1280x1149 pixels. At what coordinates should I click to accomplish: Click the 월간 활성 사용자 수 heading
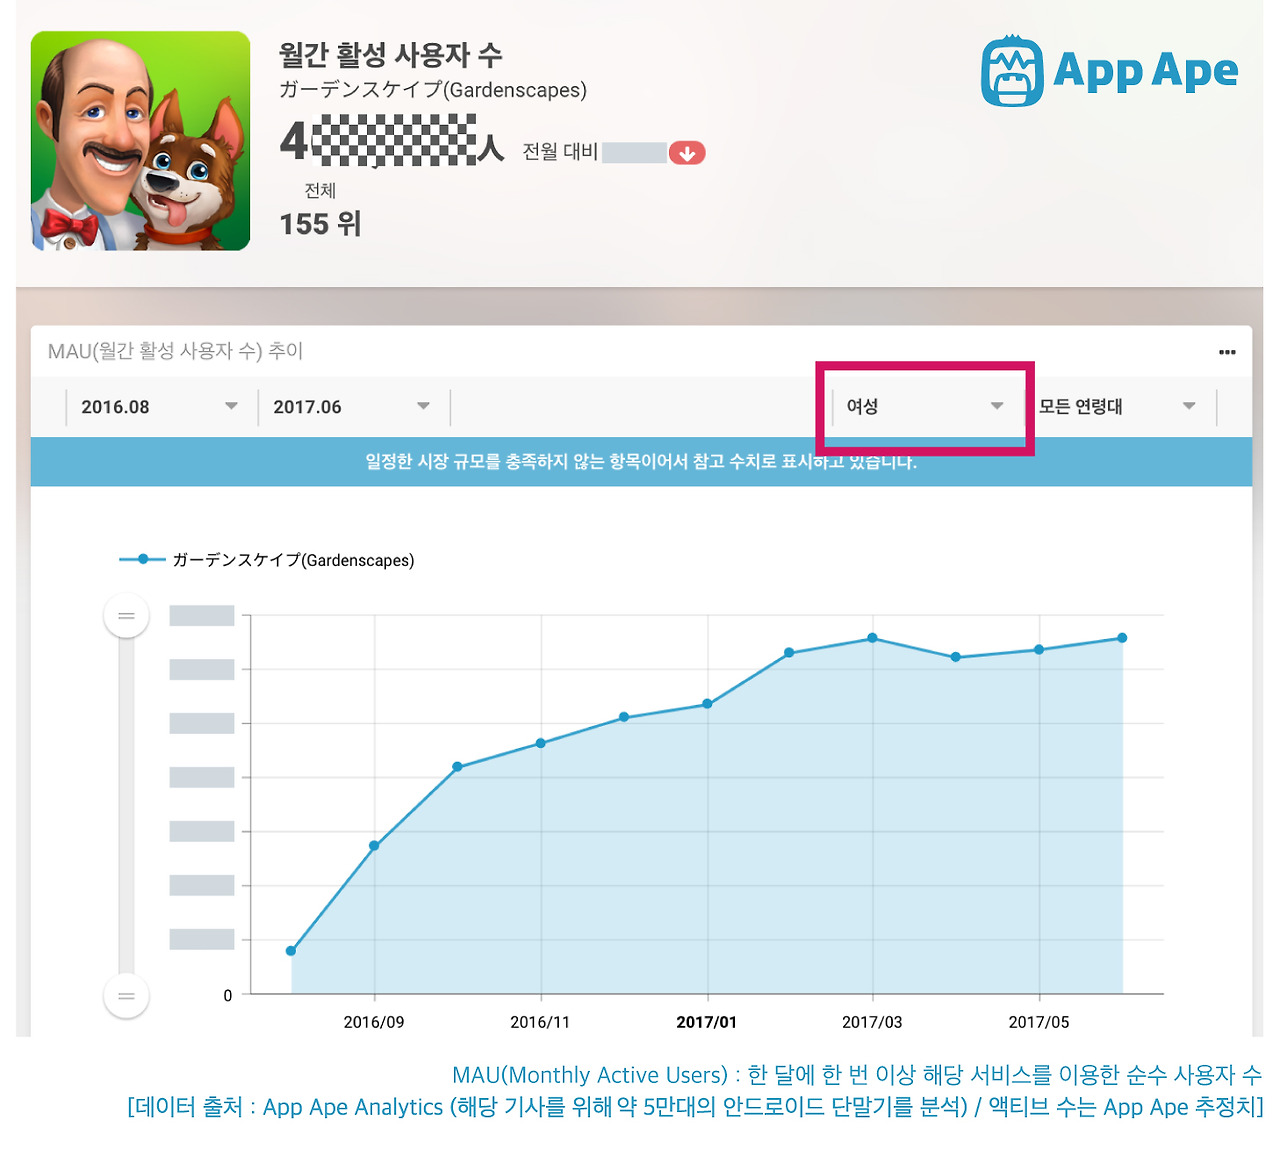tap(391, 55)
